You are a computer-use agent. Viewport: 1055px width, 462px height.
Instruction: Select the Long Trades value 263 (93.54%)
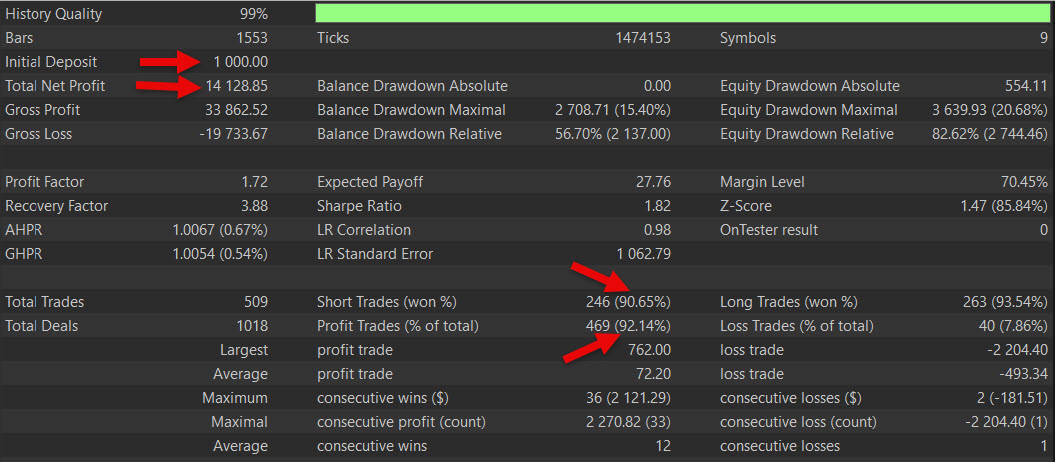coord(1005,303)
